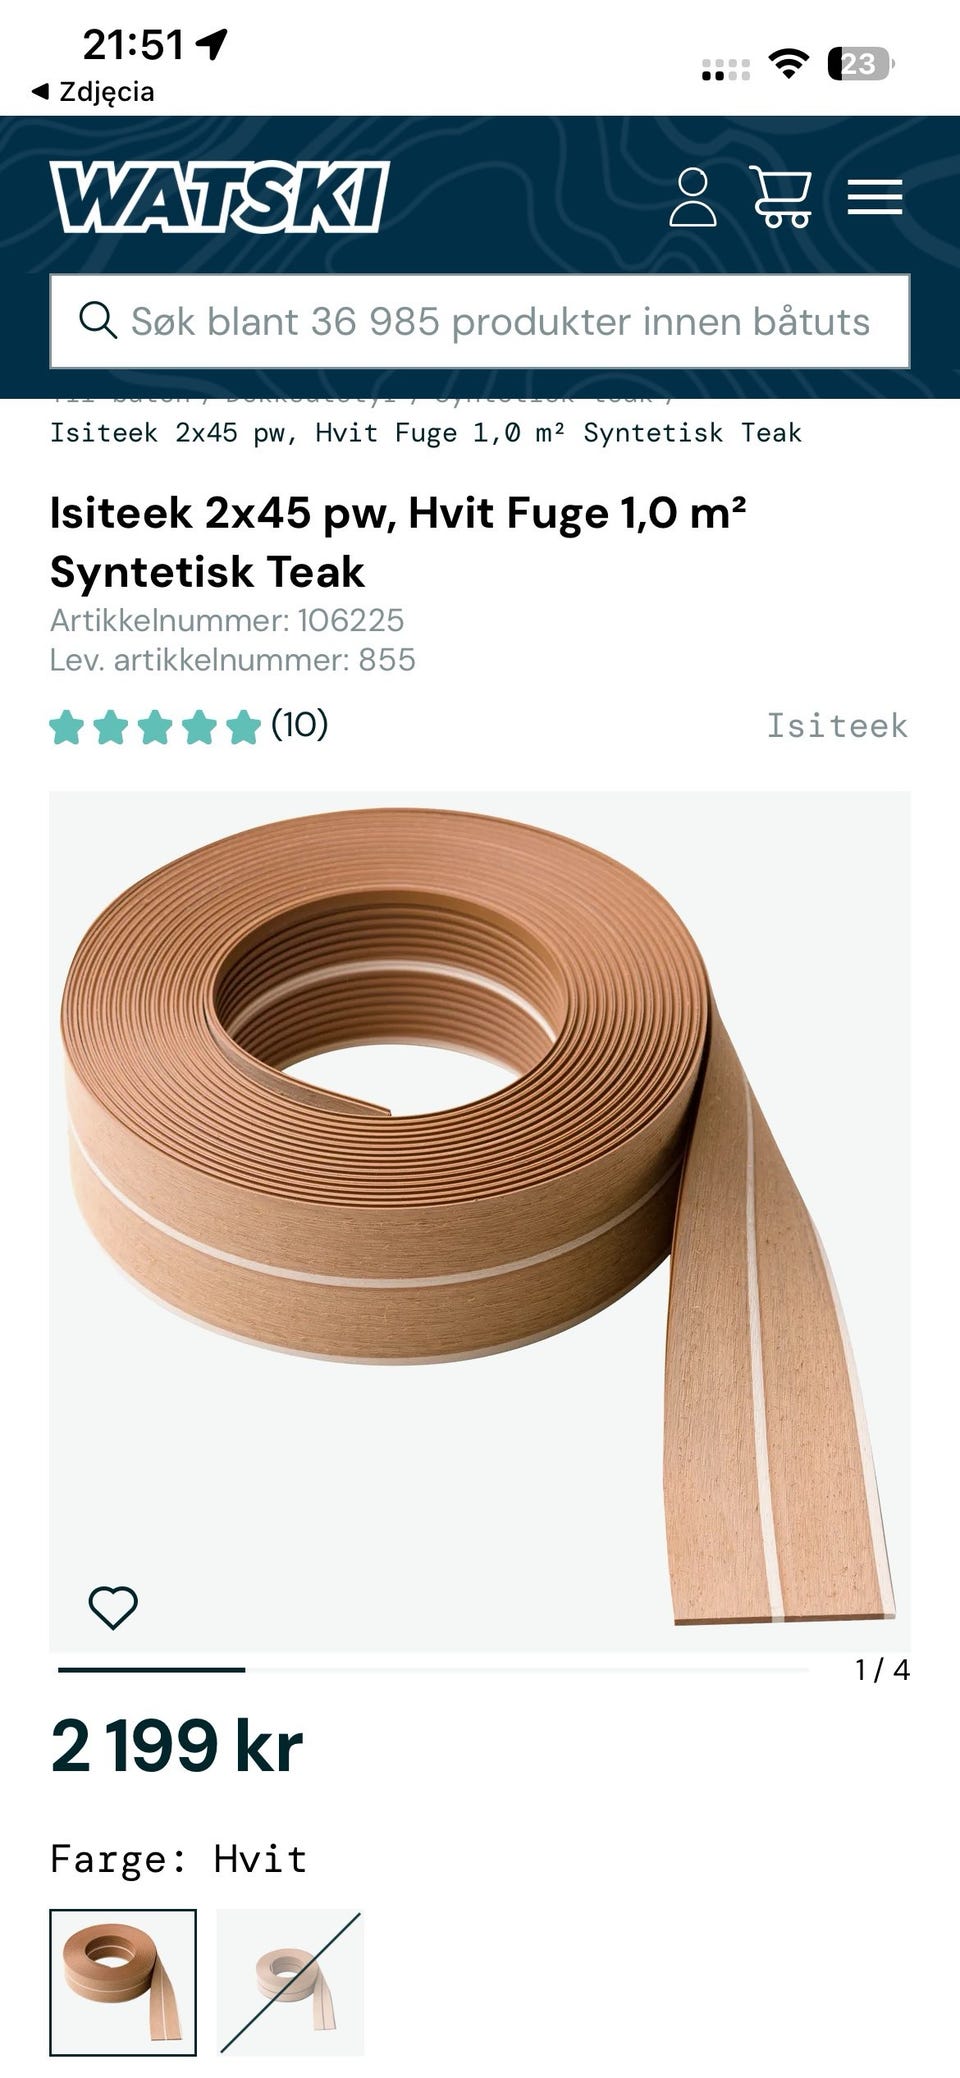The image size is (960, 2078).
Task: Open the 10 reviews count
Action: coord(299,724)
